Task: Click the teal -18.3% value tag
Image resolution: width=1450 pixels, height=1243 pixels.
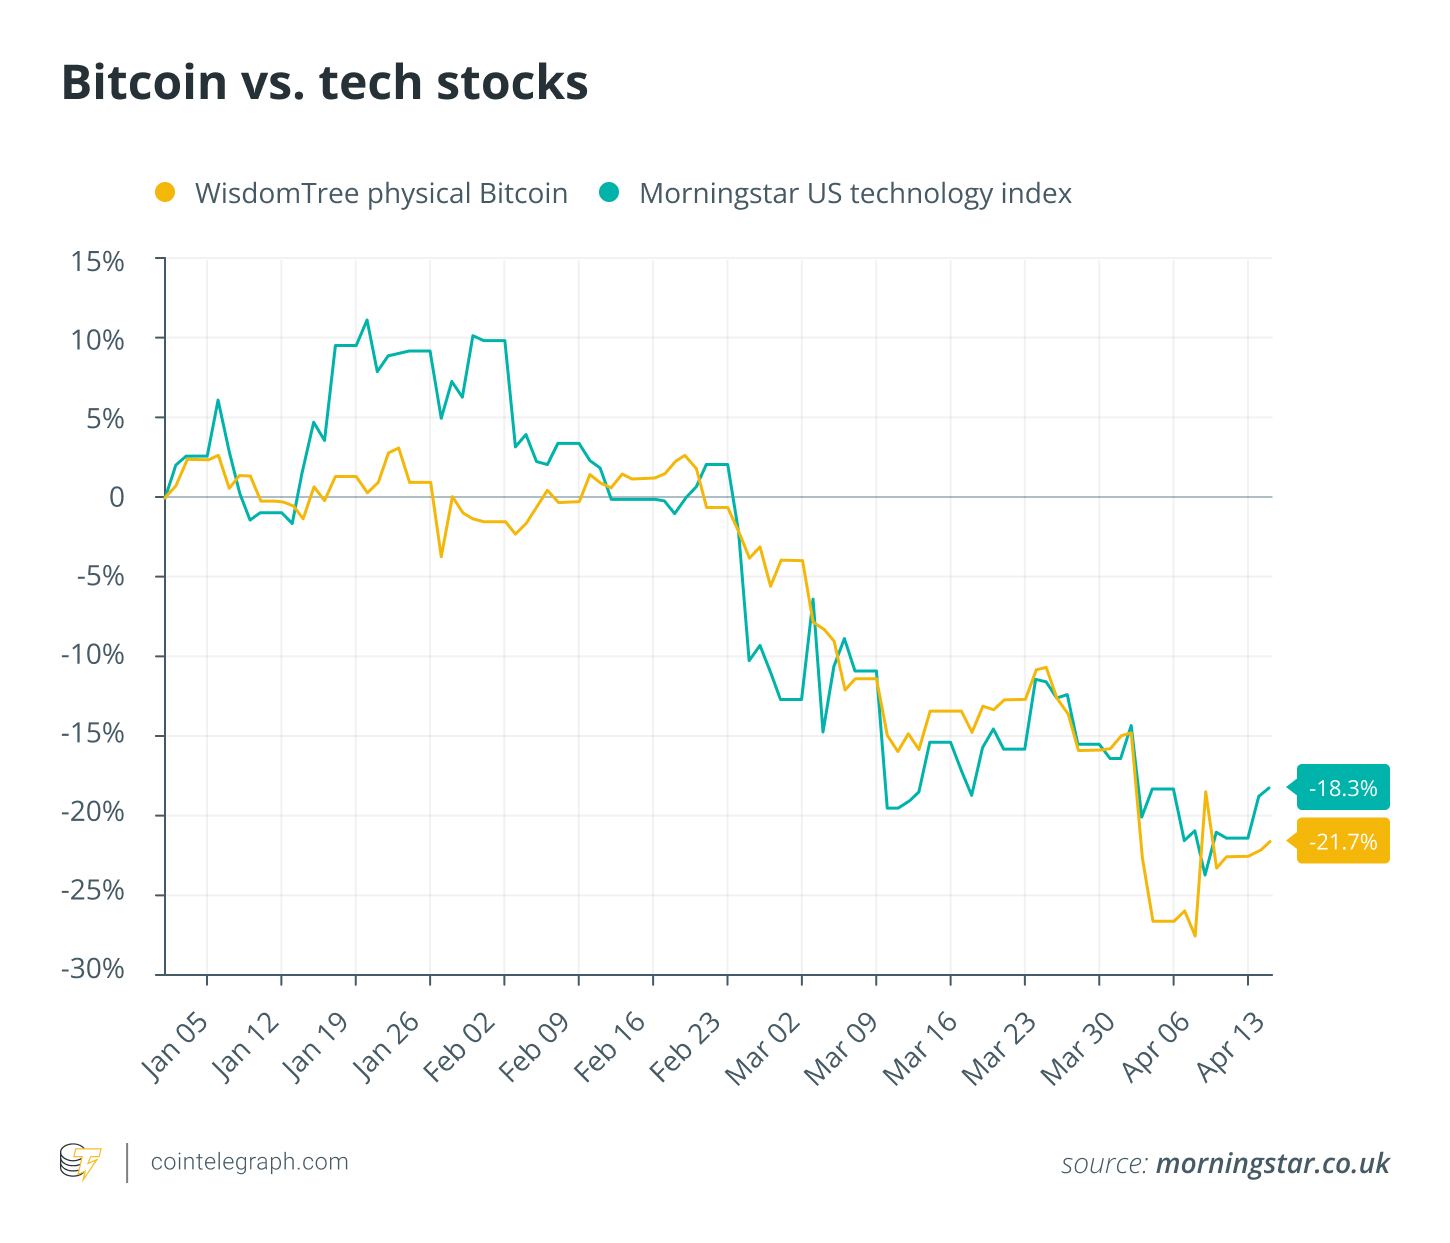Action: (1343, 788)
